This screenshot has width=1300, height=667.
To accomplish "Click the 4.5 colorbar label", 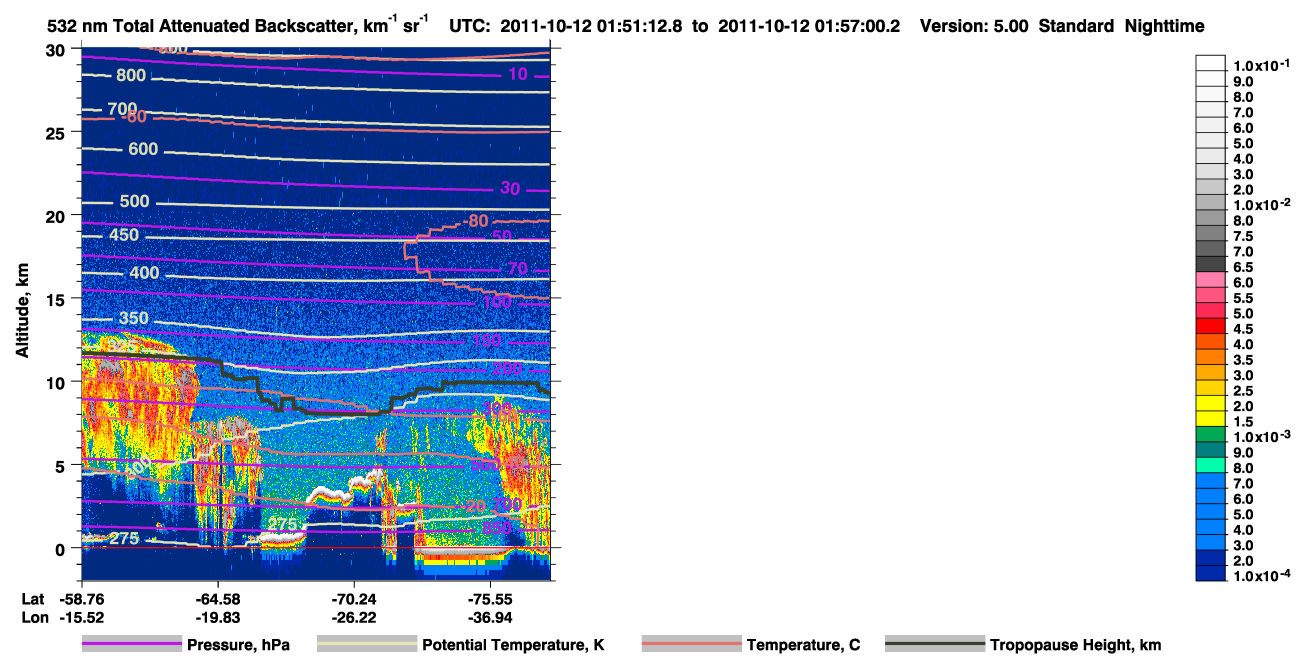I will (1244, 329).
